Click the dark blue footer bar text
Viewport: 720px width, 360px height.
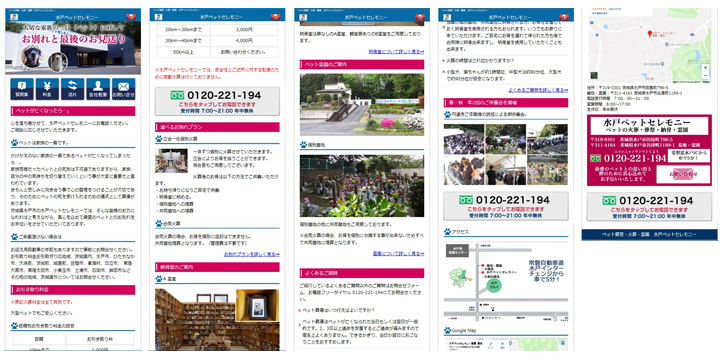[x=649, y=234]
